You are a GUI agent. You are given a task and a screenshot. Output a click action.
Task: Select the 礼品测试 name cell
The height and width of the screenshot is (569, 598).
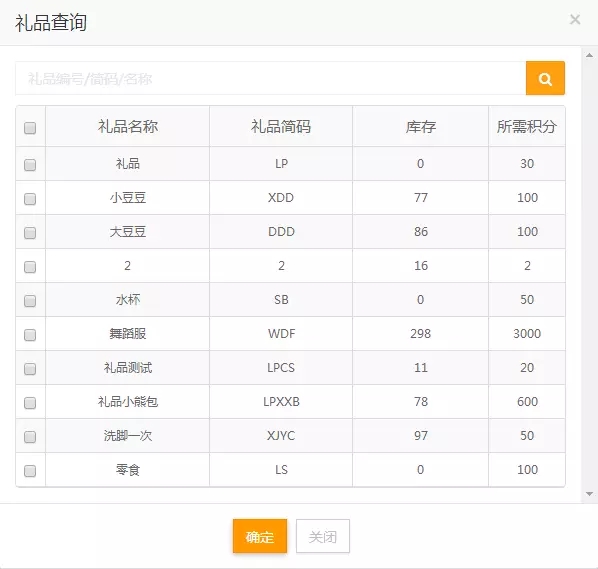coord(127,368)
